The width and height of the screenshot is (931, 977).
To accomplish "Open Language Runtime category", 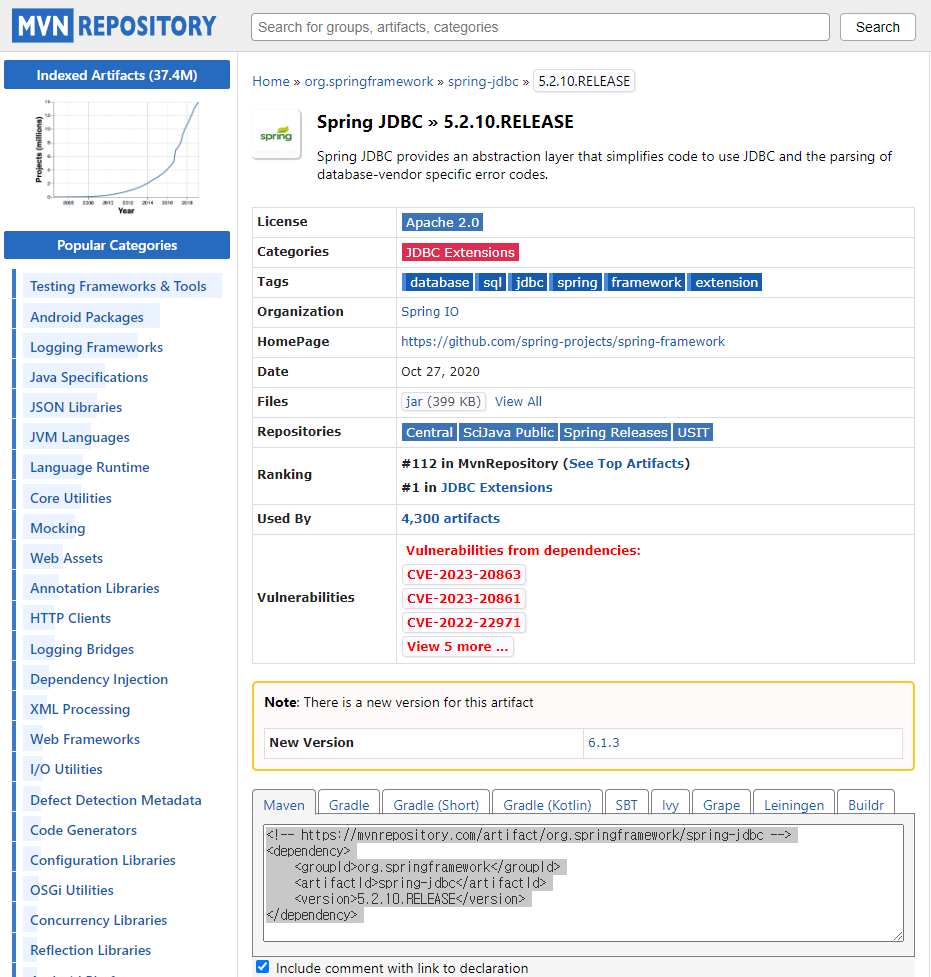I will pyautogui.click(x=90, y=467).
